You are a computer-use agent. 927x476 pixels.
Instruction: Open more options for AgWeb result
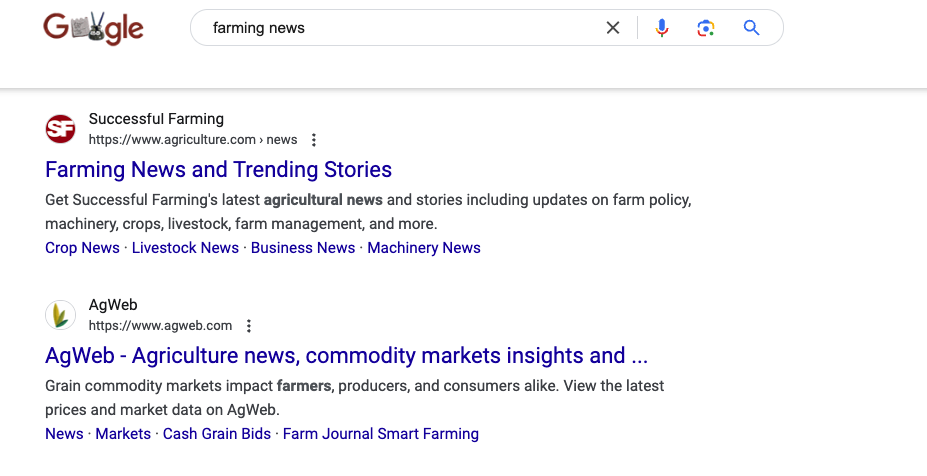pos(249,326)
